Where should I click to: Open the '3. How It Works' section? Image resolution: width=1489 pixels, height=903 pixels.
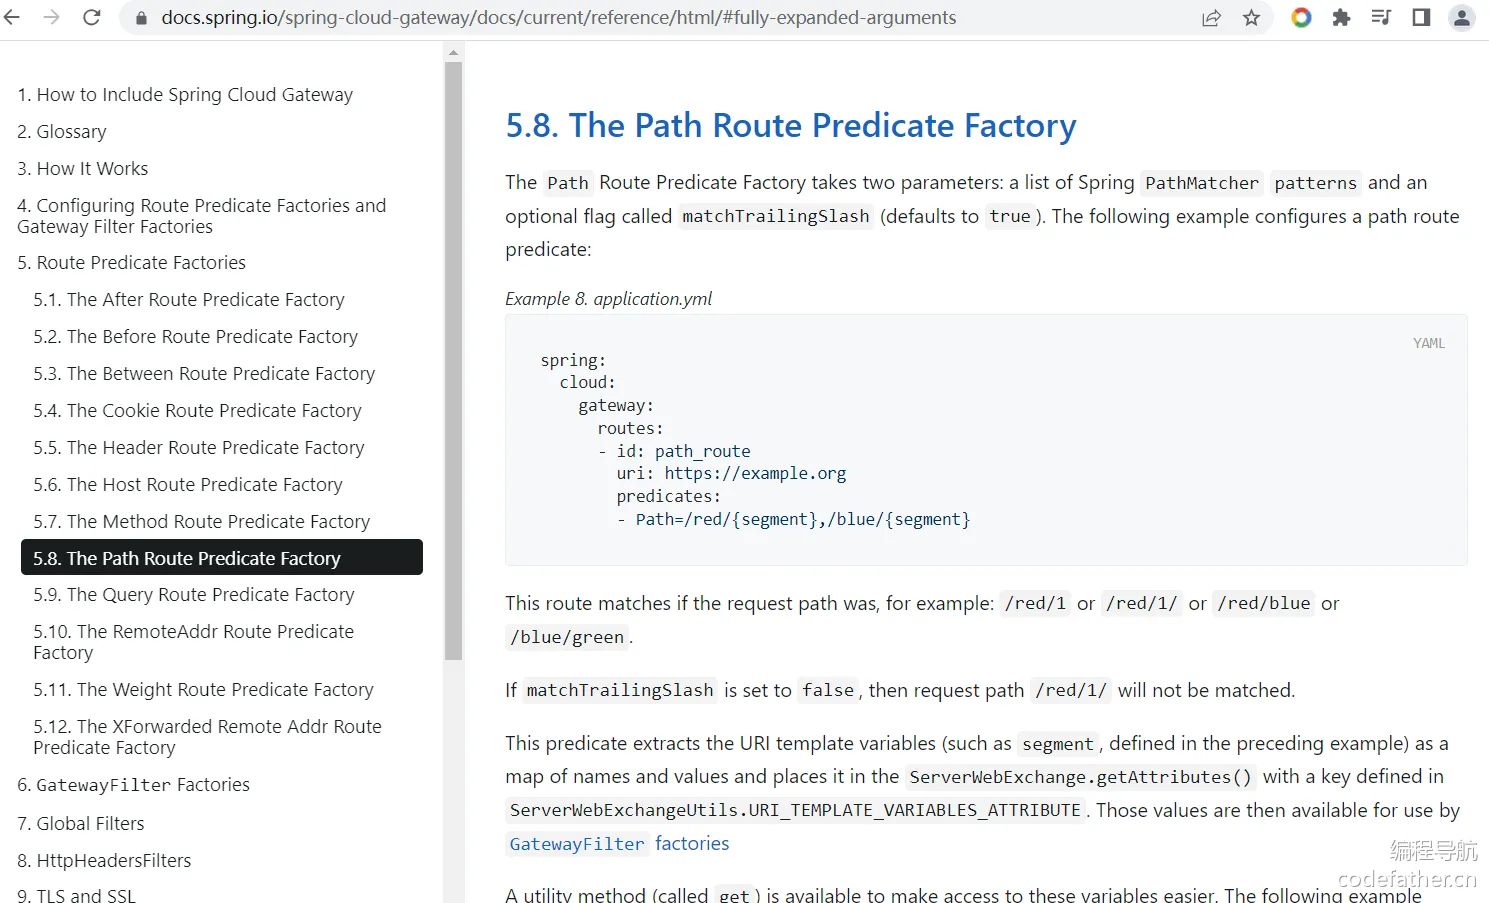point(82,169)
